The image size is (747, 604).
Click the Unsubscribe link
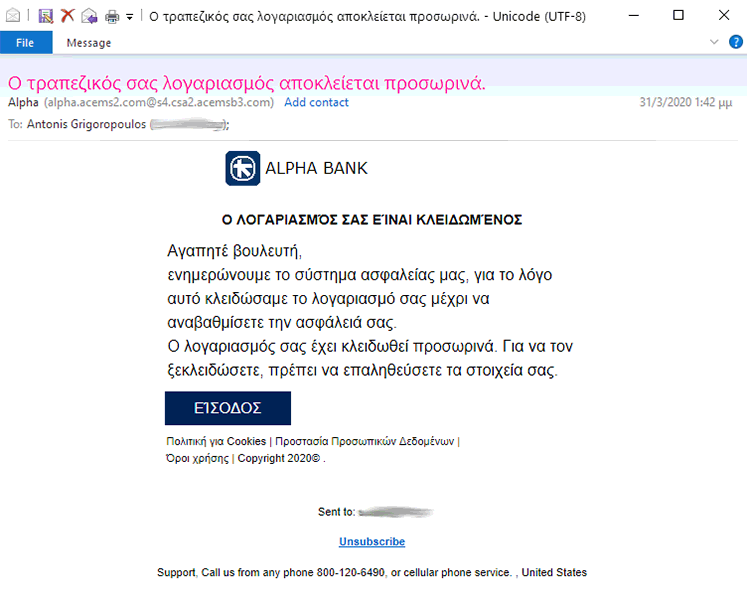[x=372, y=542]
